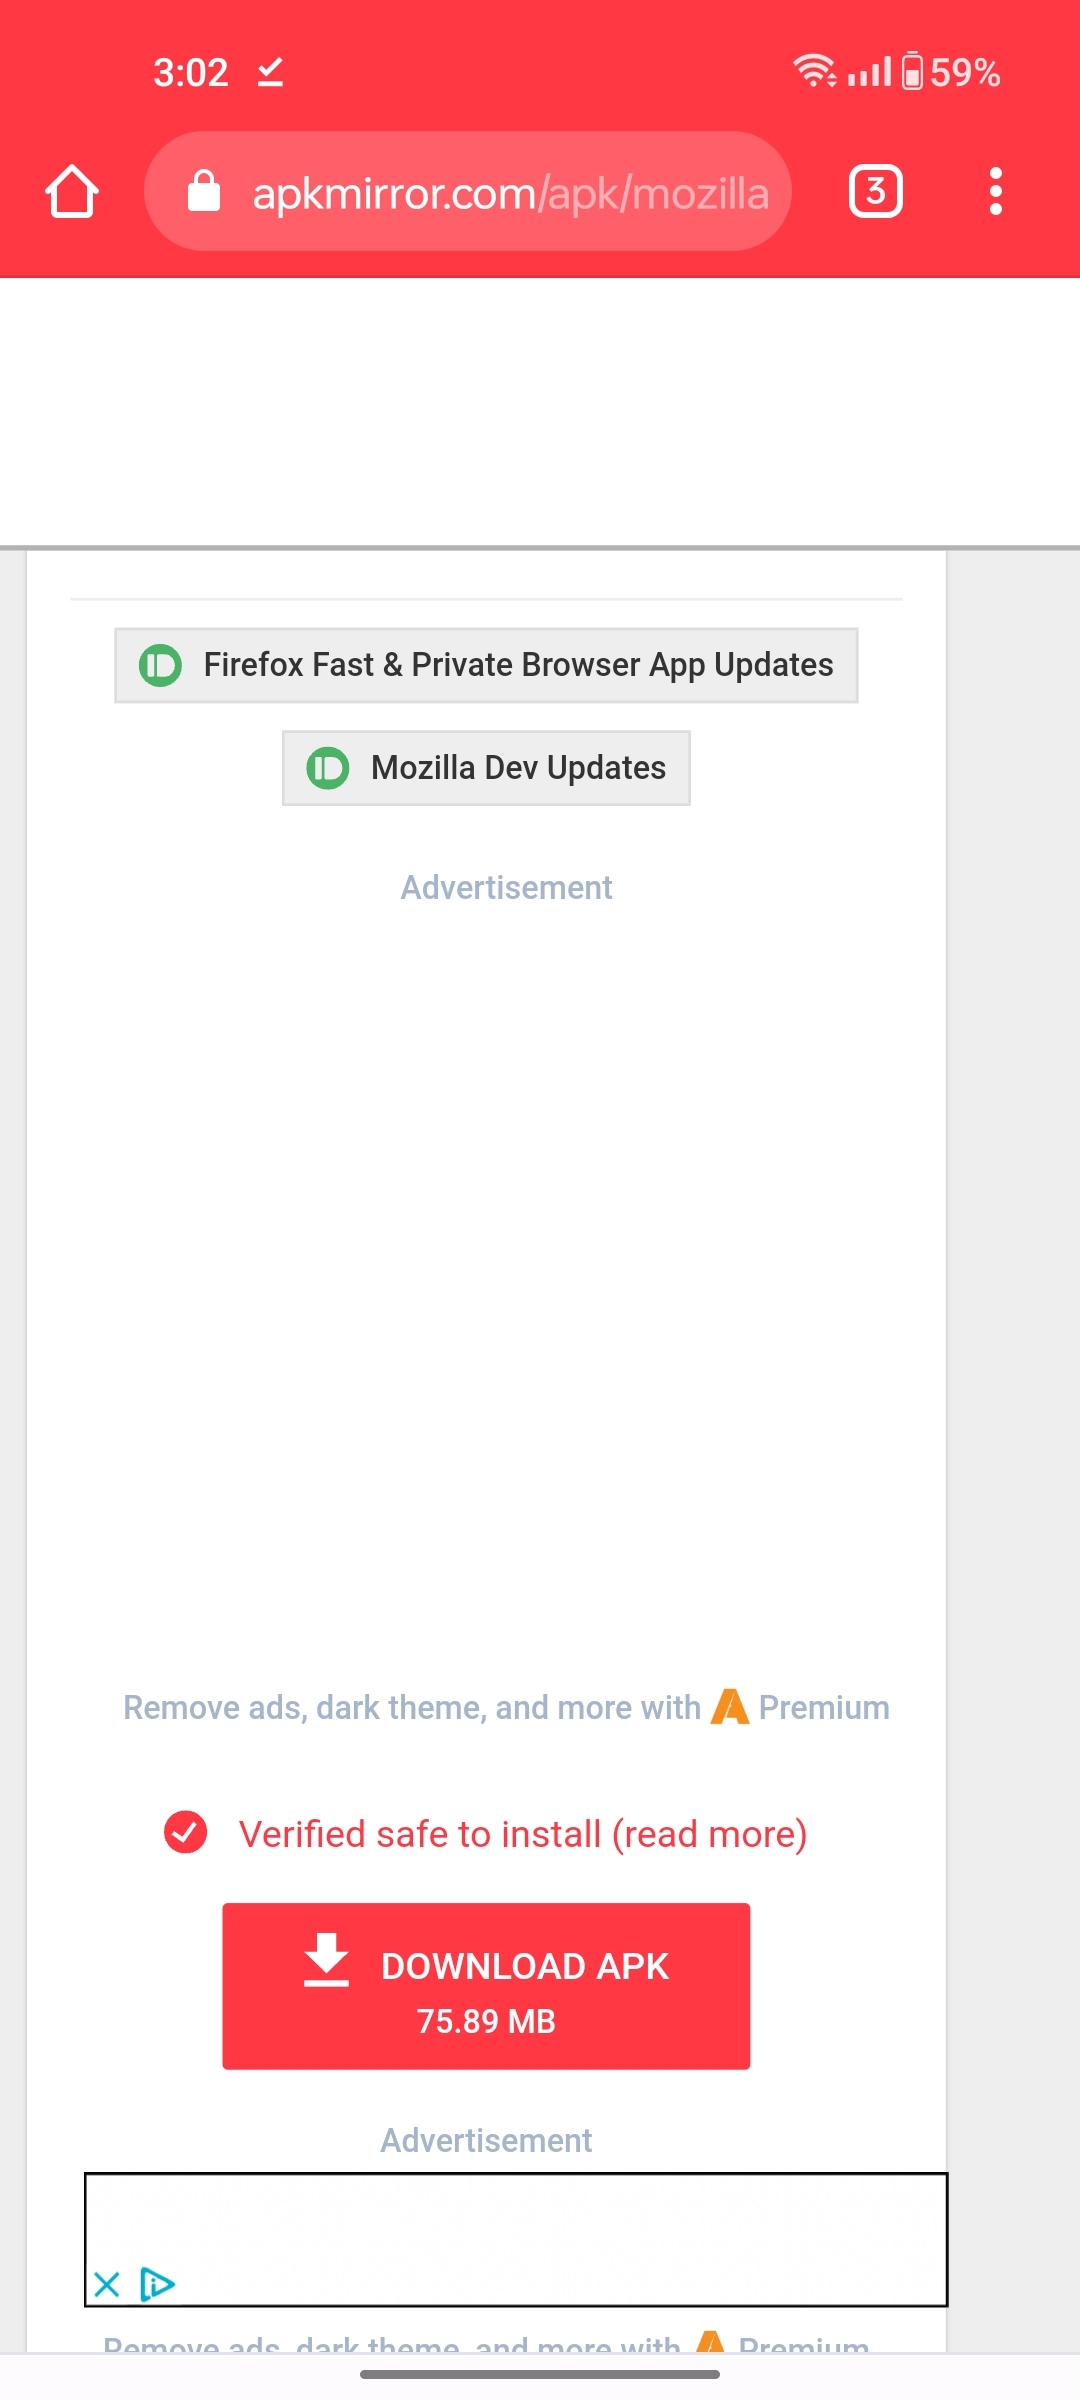The height and width of the screenshot is (2400, 1080).
Task: Open the 'read more' safety link
Action: 712,1833
